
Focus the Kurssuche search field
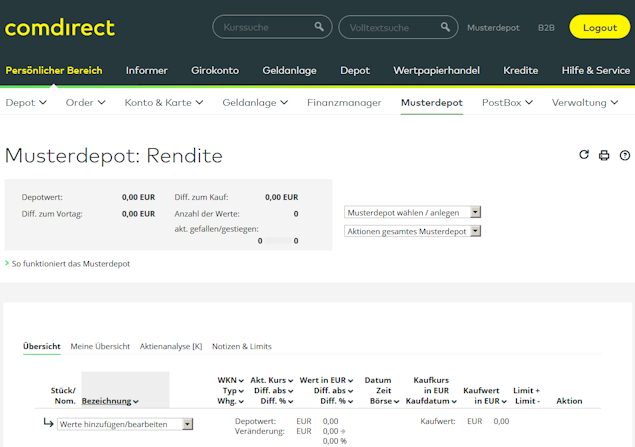(272, 27)
